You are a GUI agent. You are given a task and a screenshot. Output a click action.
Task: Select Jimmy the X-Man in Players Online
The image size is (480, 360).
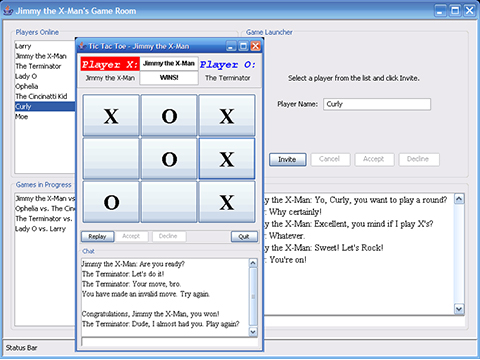coord(45,56)
